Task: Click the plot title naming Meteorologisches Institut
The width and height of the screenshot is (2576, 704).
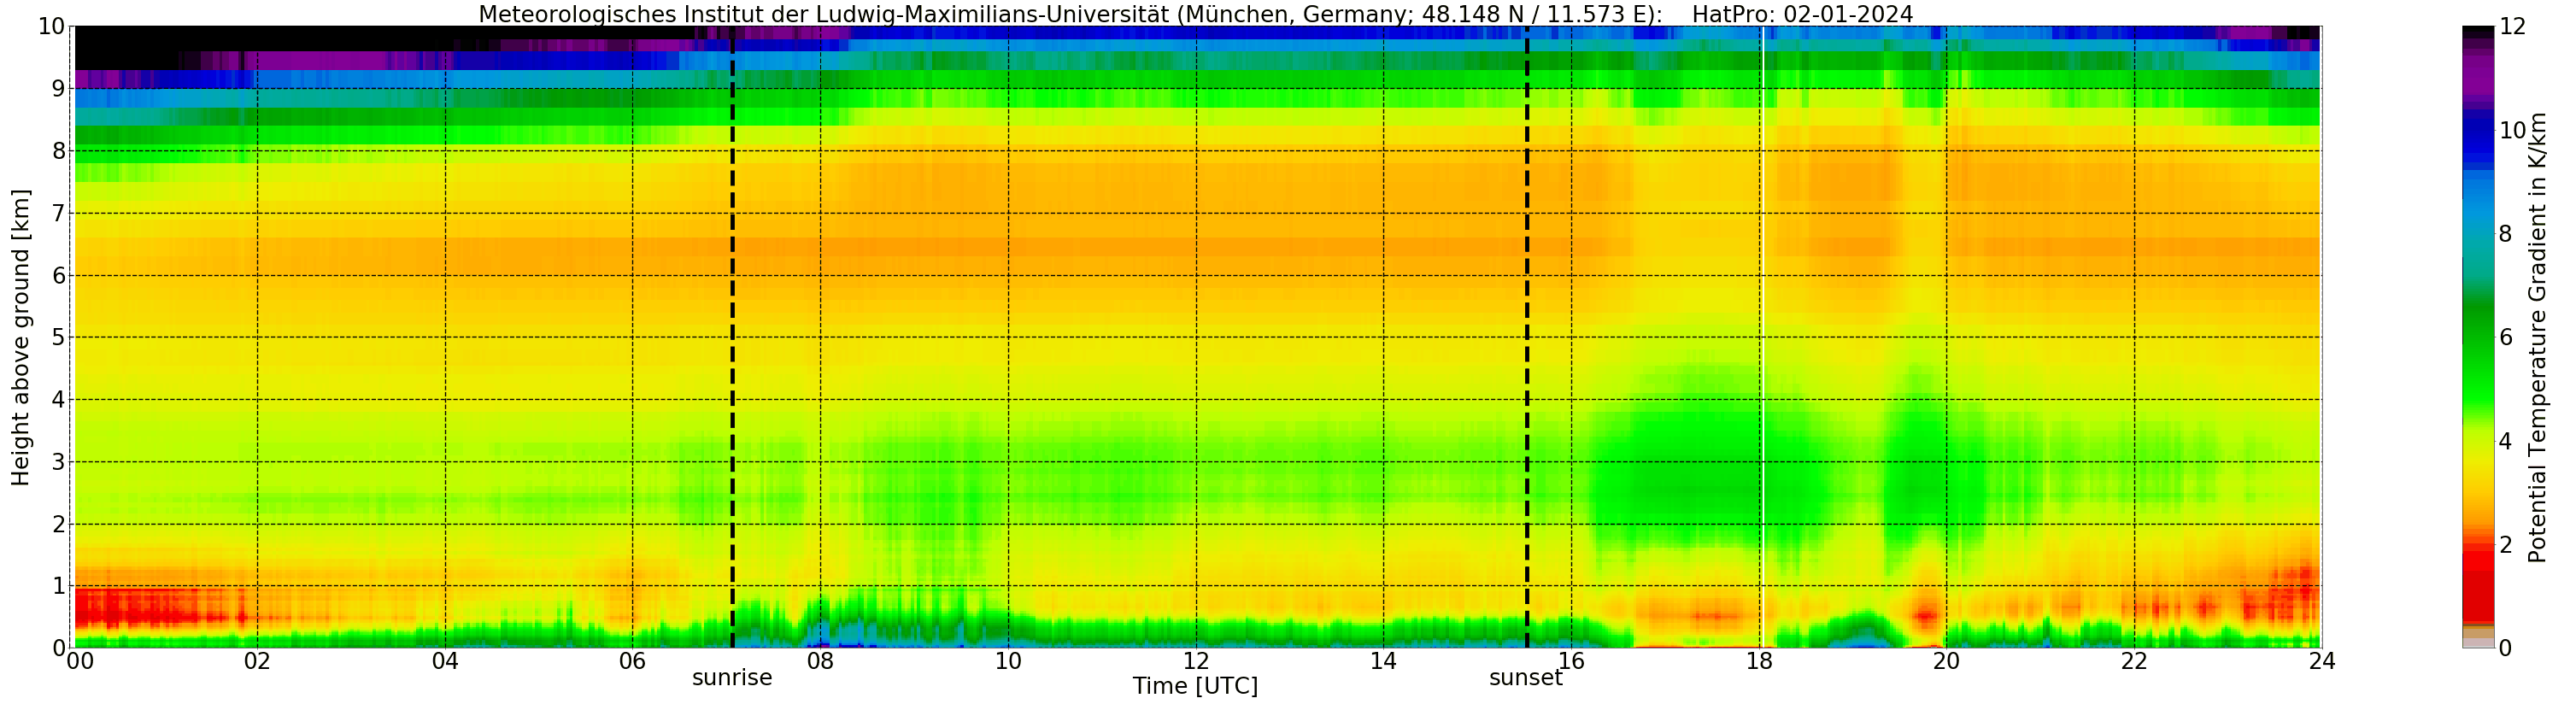Action: point(1195,14)
